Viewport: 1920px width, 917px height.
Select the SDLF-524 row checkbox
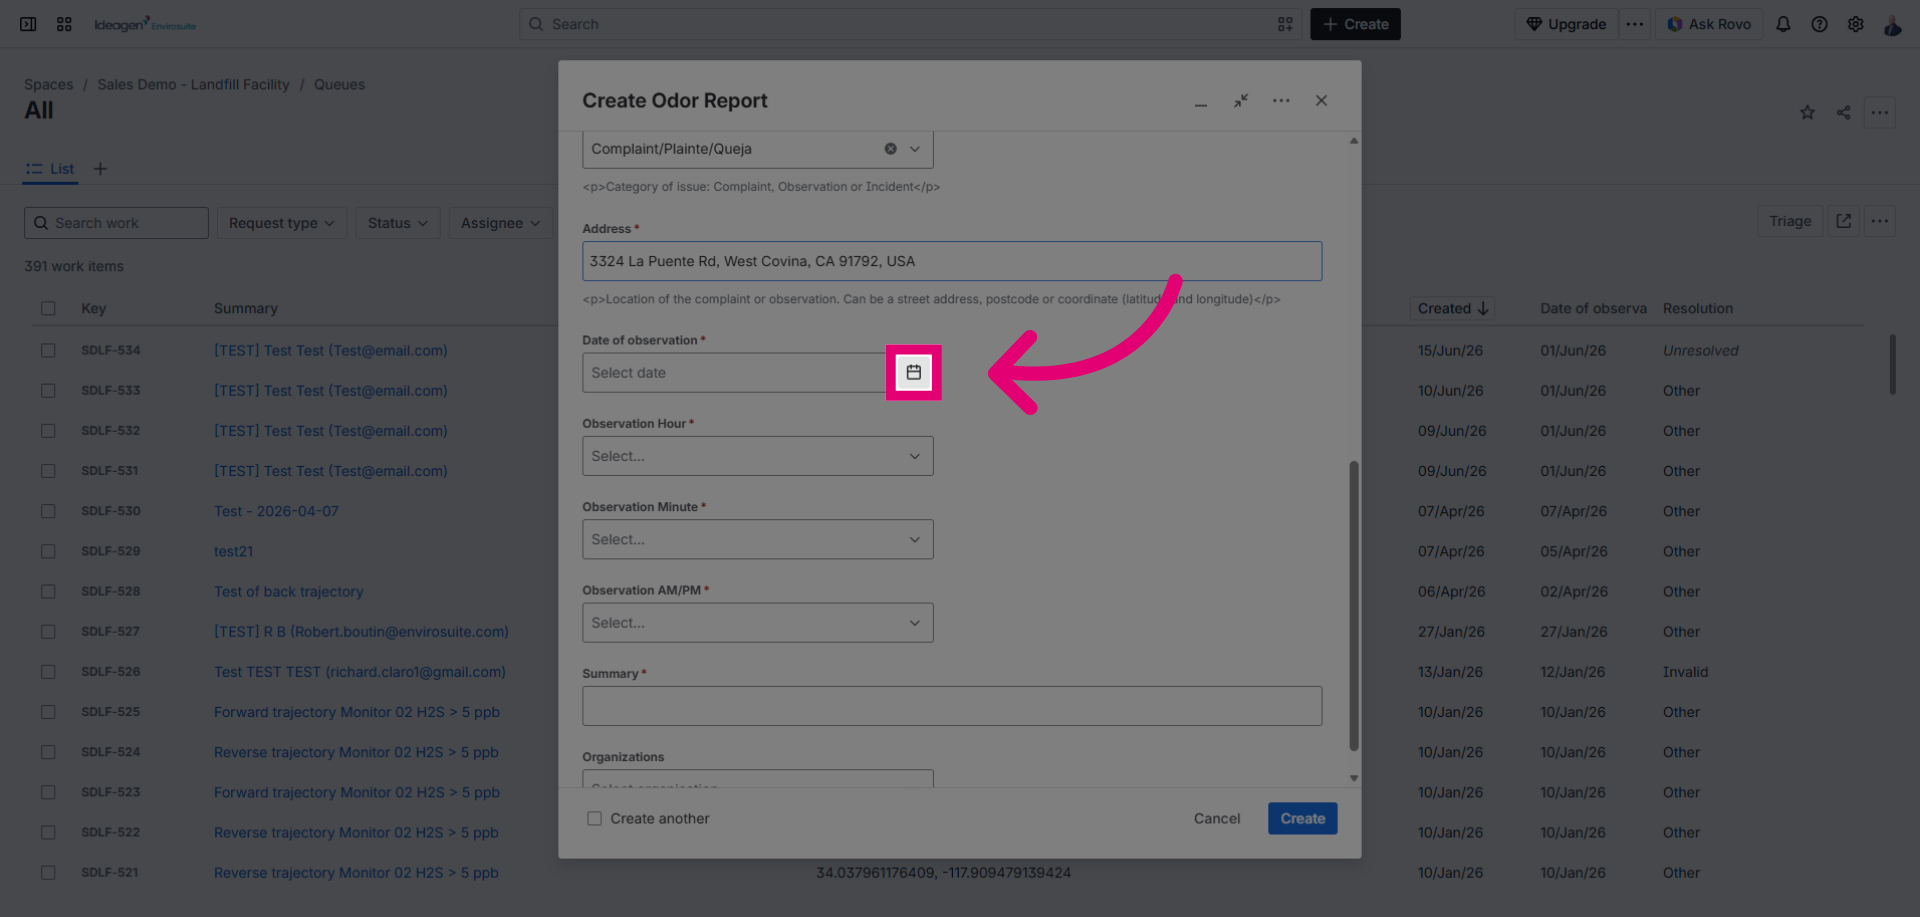[48, 752]
